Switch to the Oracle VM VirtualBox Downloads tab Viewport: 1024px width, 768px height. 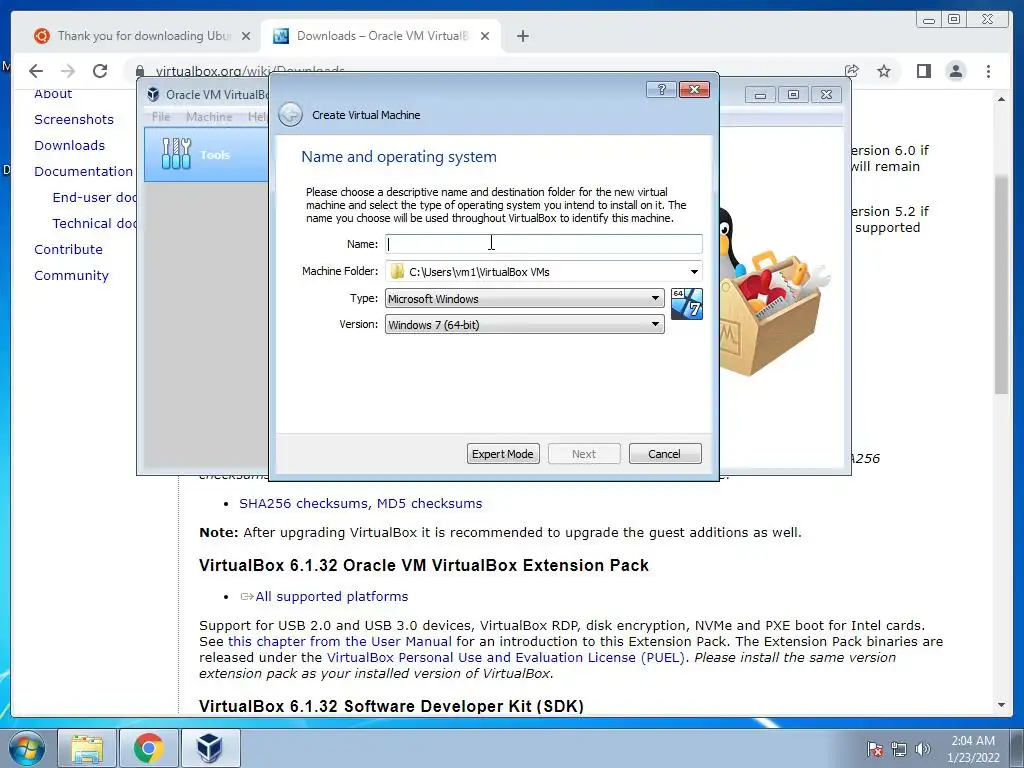point(381,36)
